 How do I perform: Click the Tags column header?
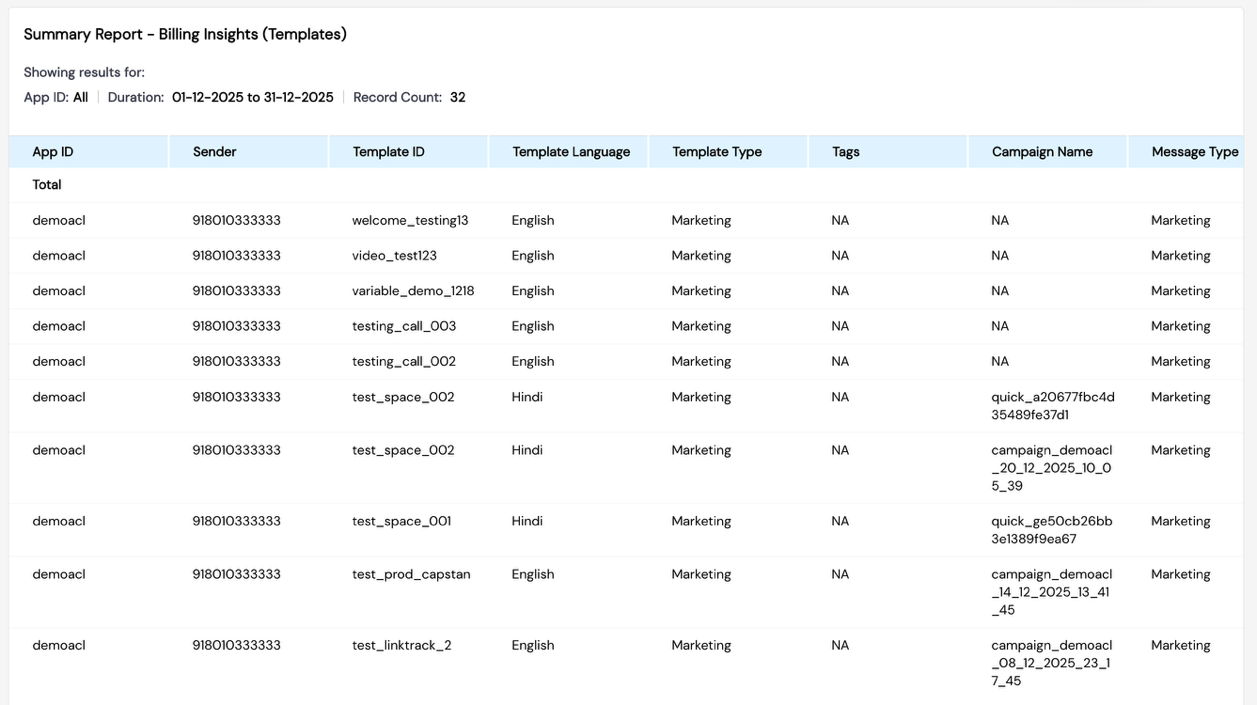888,152
